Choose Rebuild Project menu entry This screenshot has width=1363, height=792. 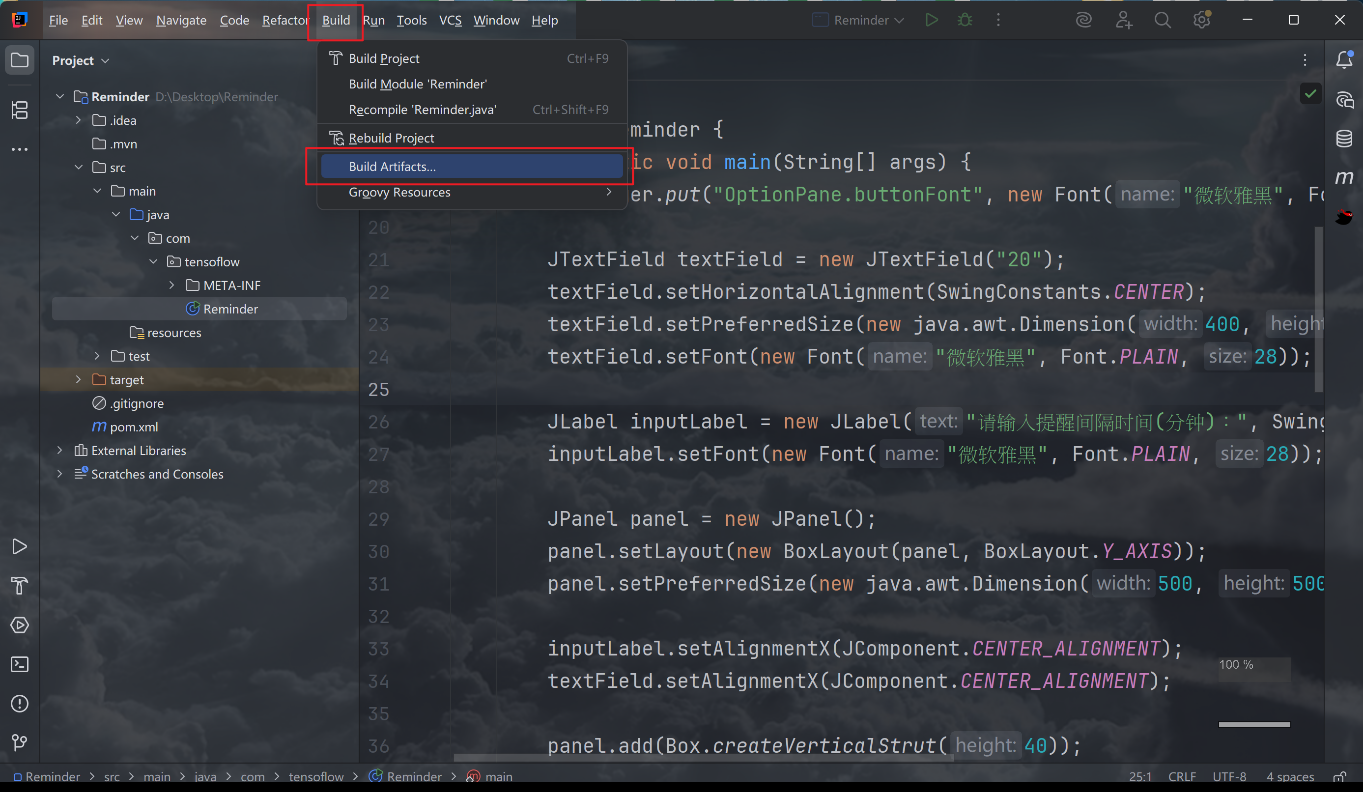coord(391,138)
